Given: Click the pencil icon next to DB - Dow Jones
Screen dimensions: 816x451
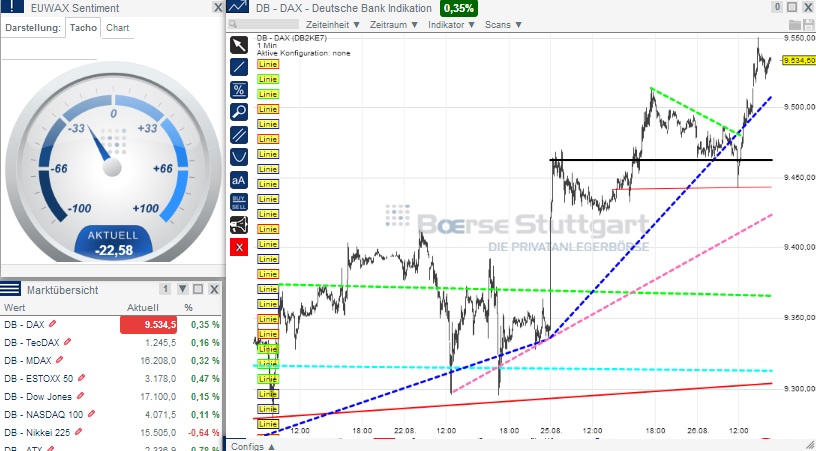Looking at the screenshot, I should click(80, 396).
